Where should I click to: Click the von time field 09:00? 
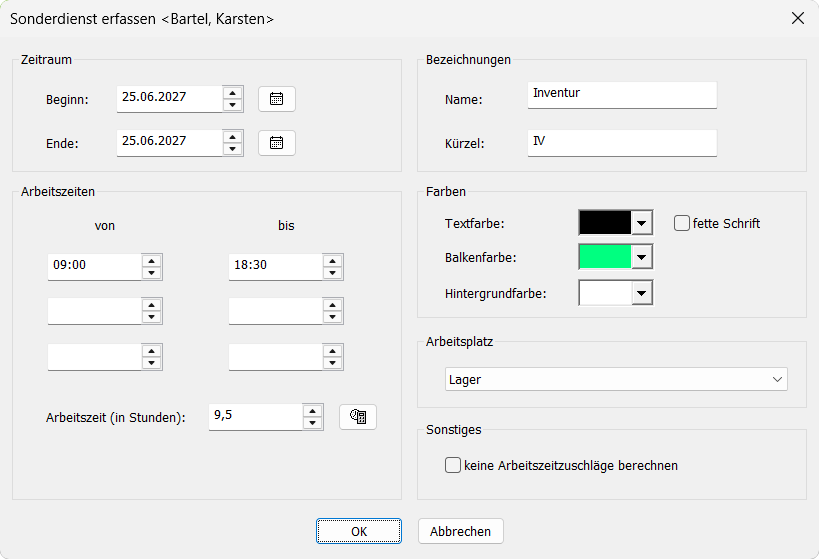(x=95, y=266)
